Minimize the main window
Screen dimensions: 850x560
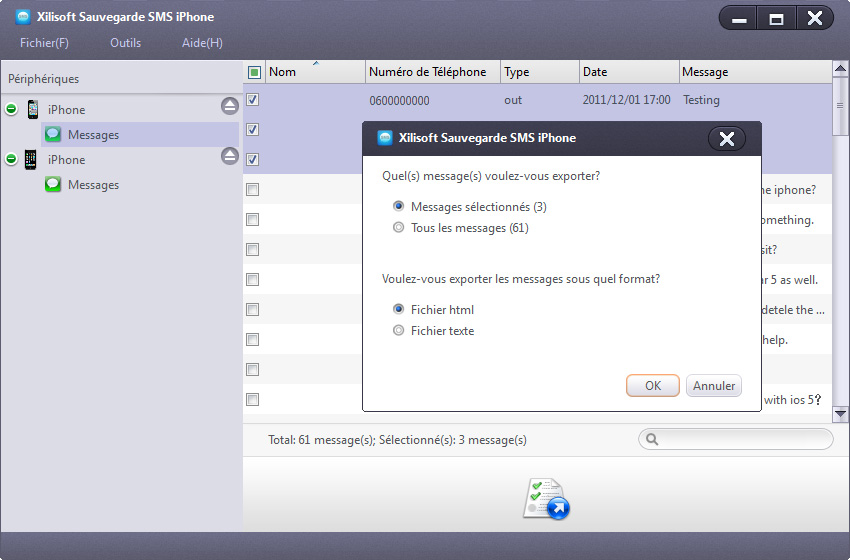point(738,19)
